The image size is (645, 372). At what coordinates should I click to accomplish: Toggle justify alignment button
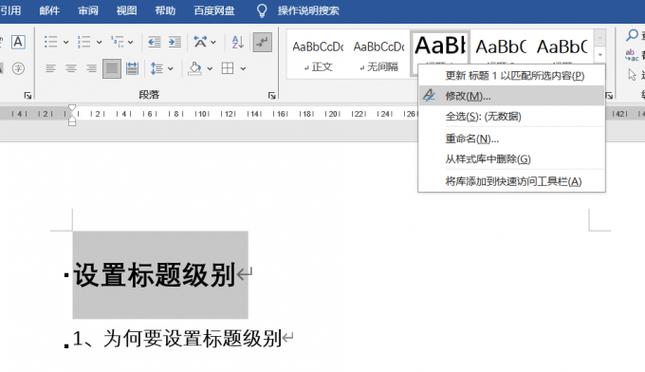111,68
